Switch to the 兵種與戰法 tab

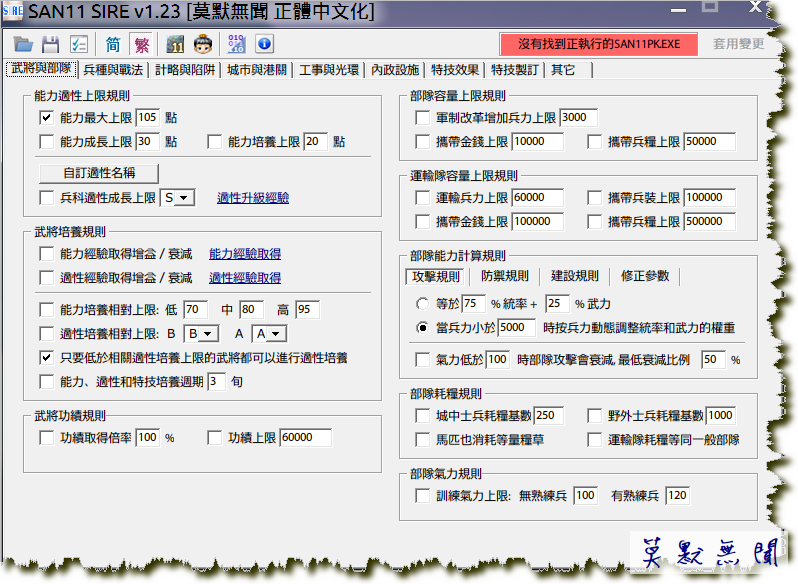point(113,70)
